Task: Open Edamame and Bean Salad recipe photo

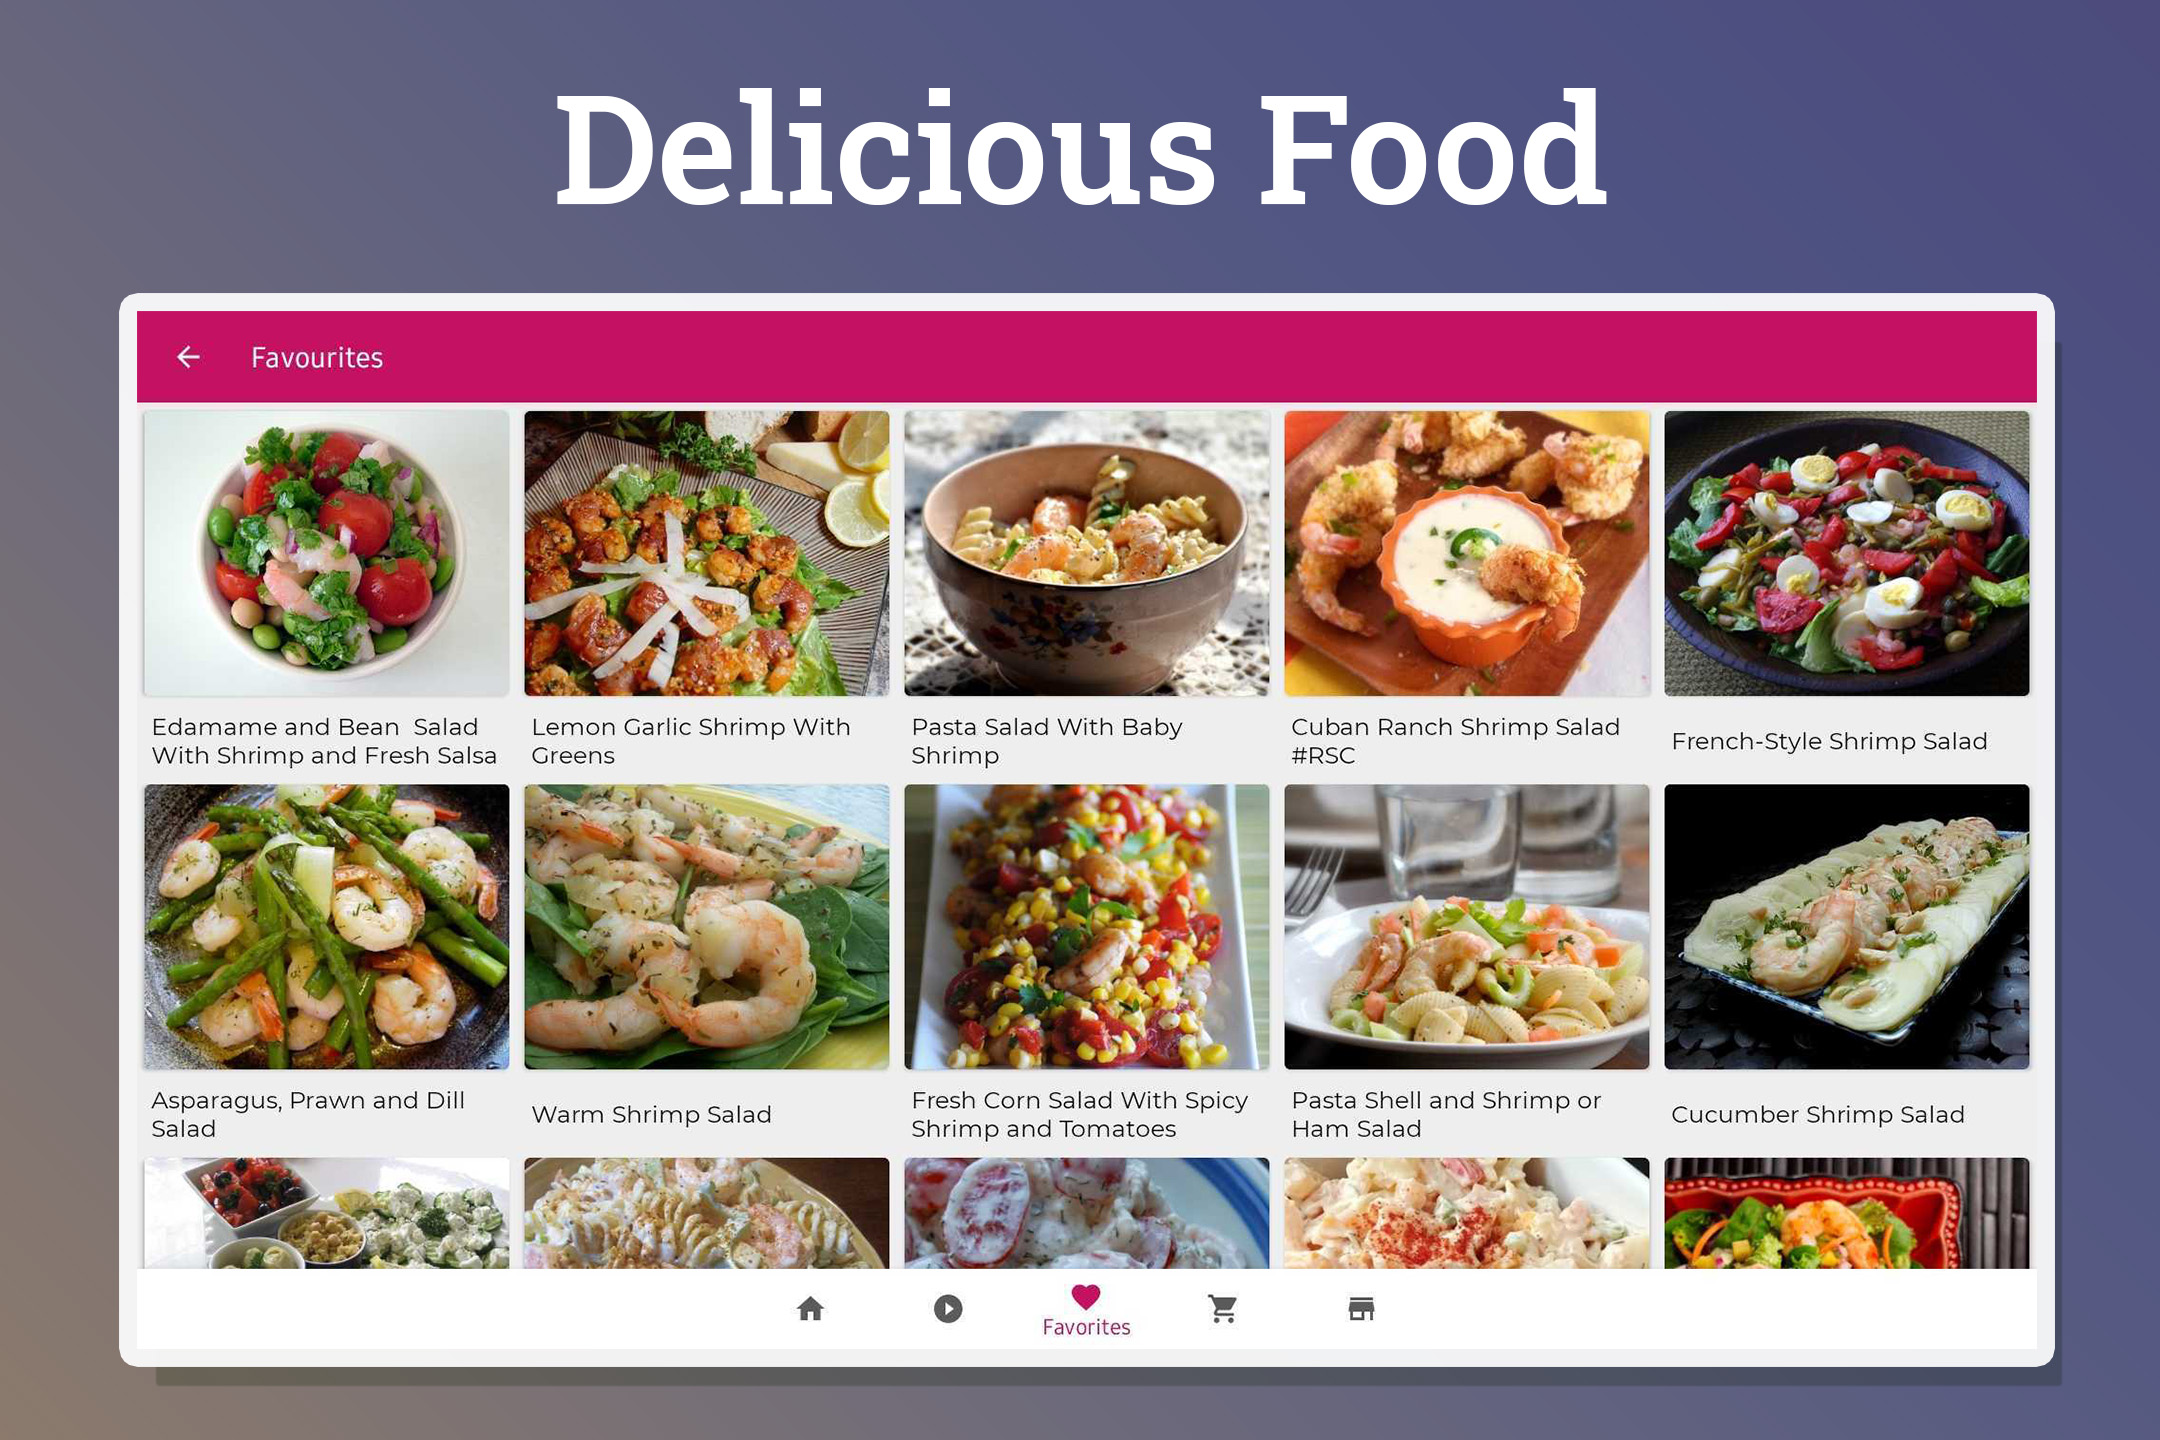Action: coord(326,553)
